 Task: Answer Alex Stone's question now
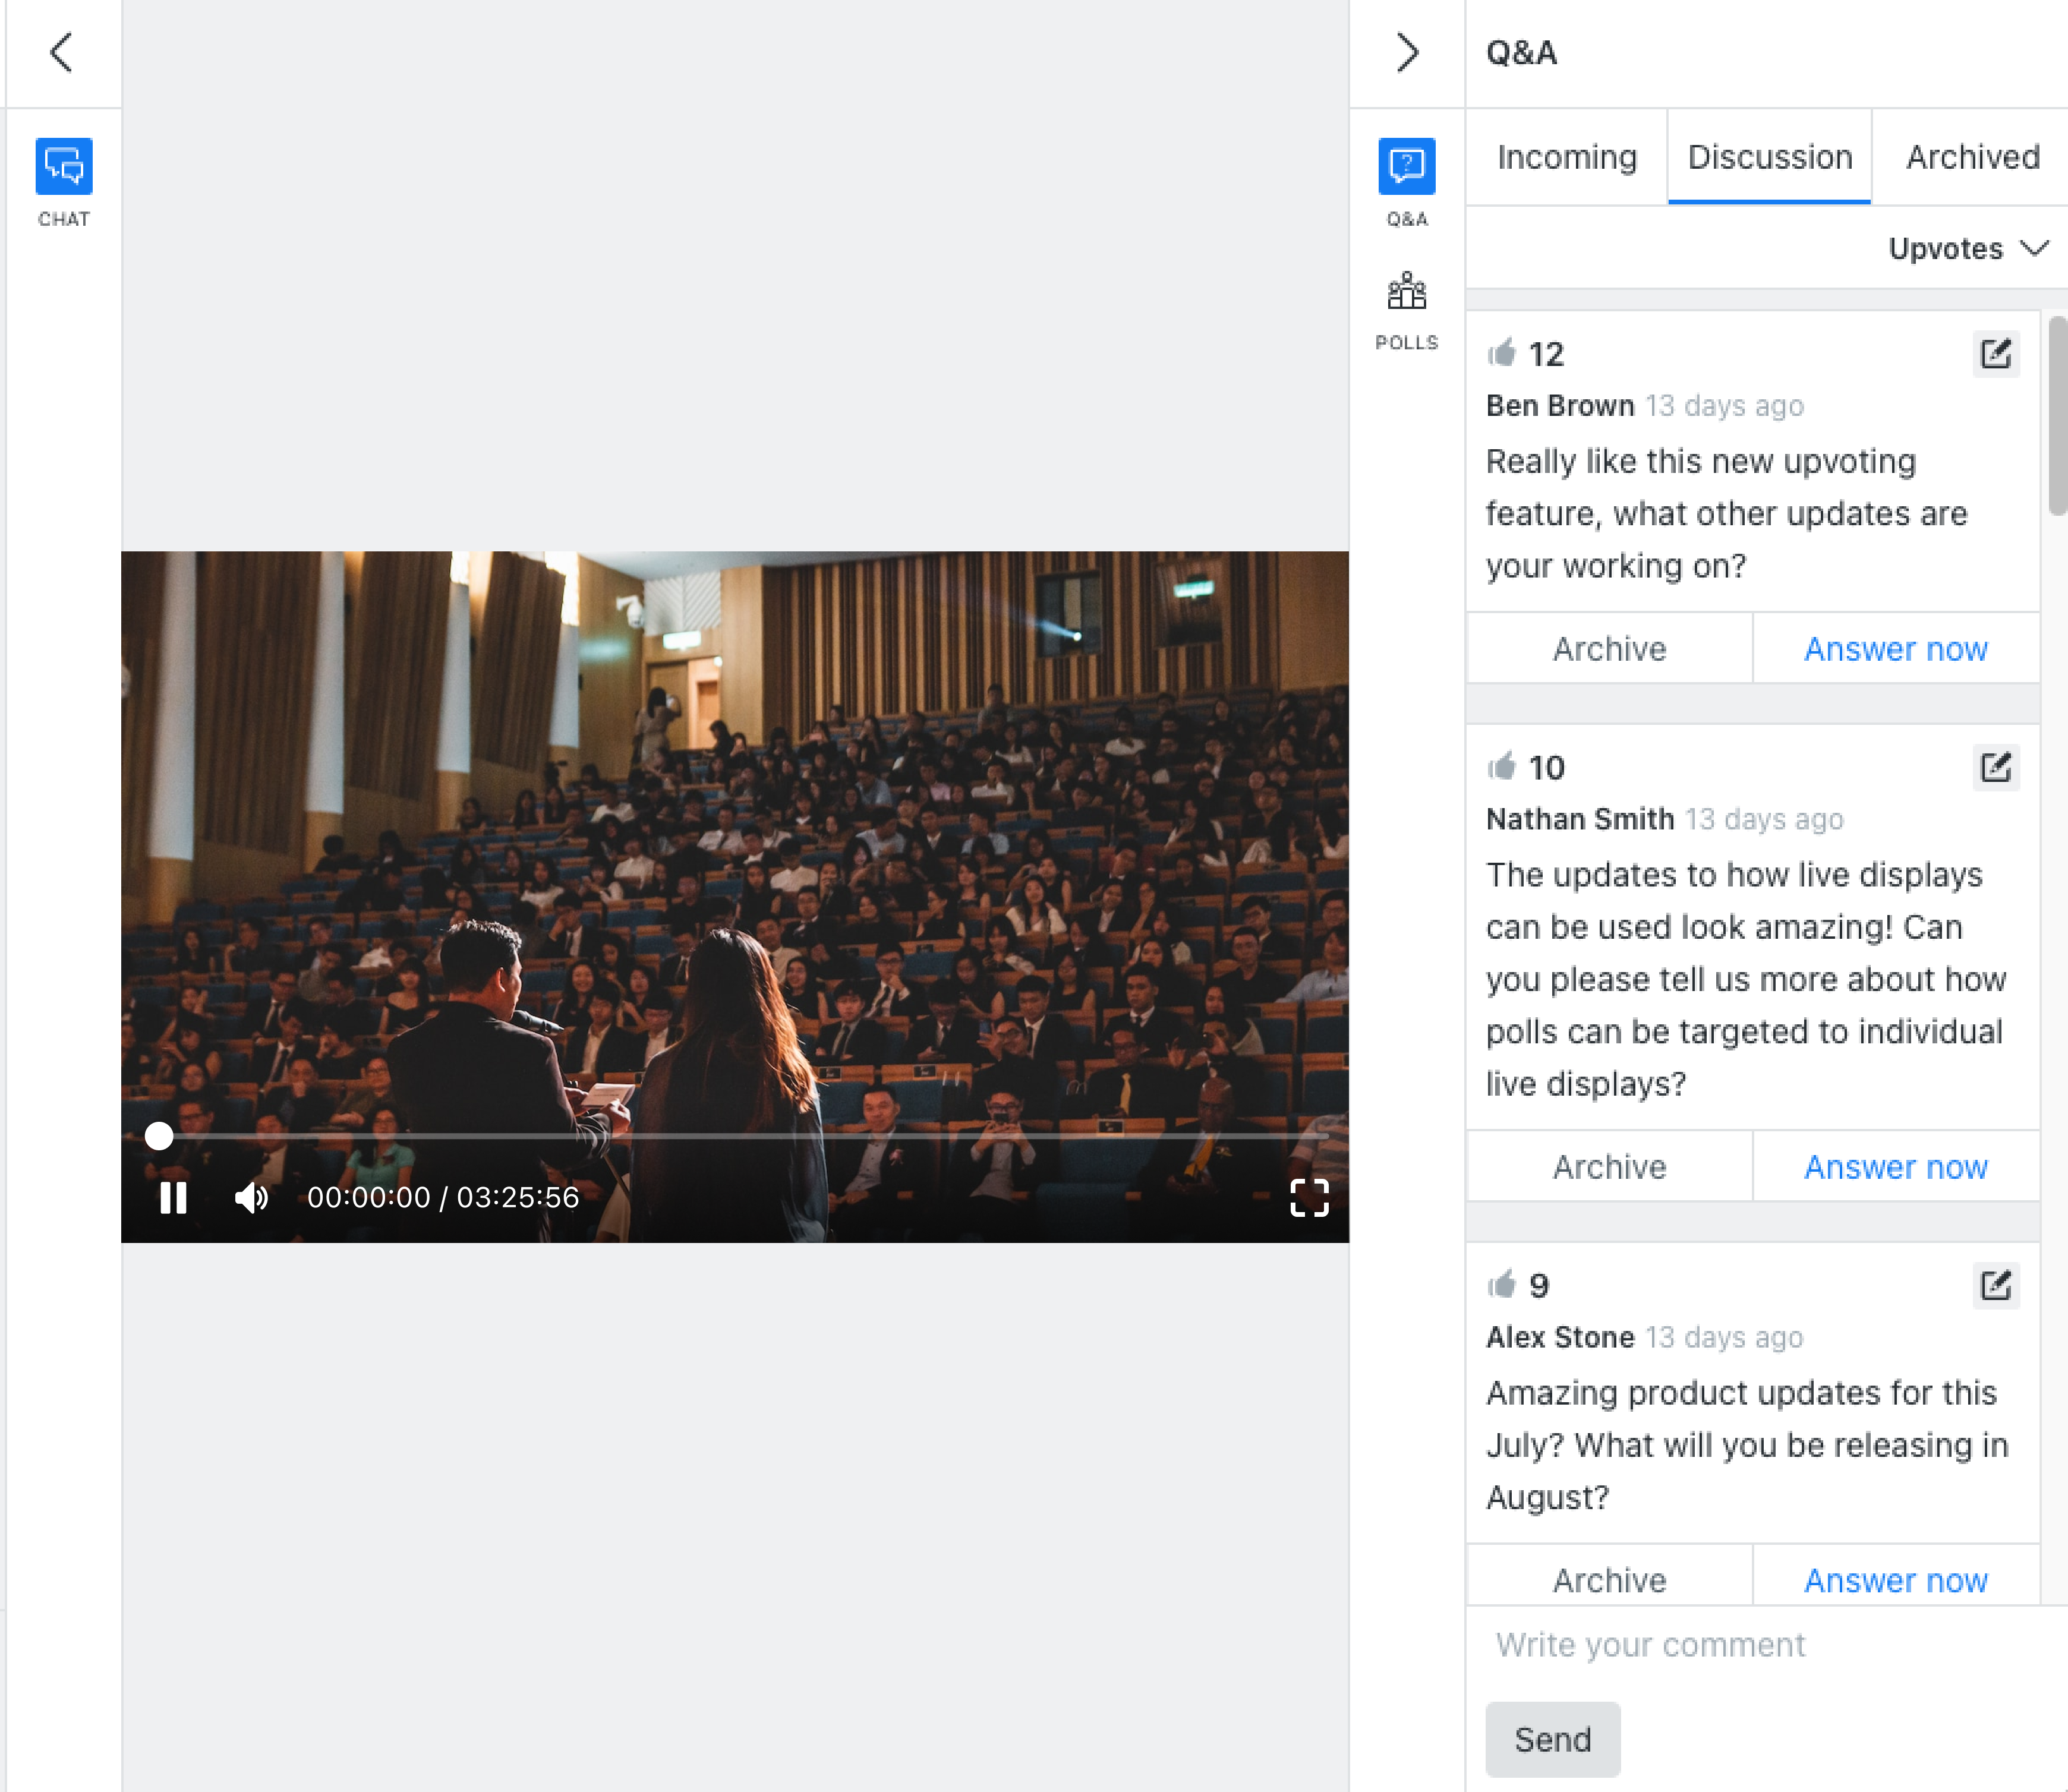[x=1896, y=1576]
